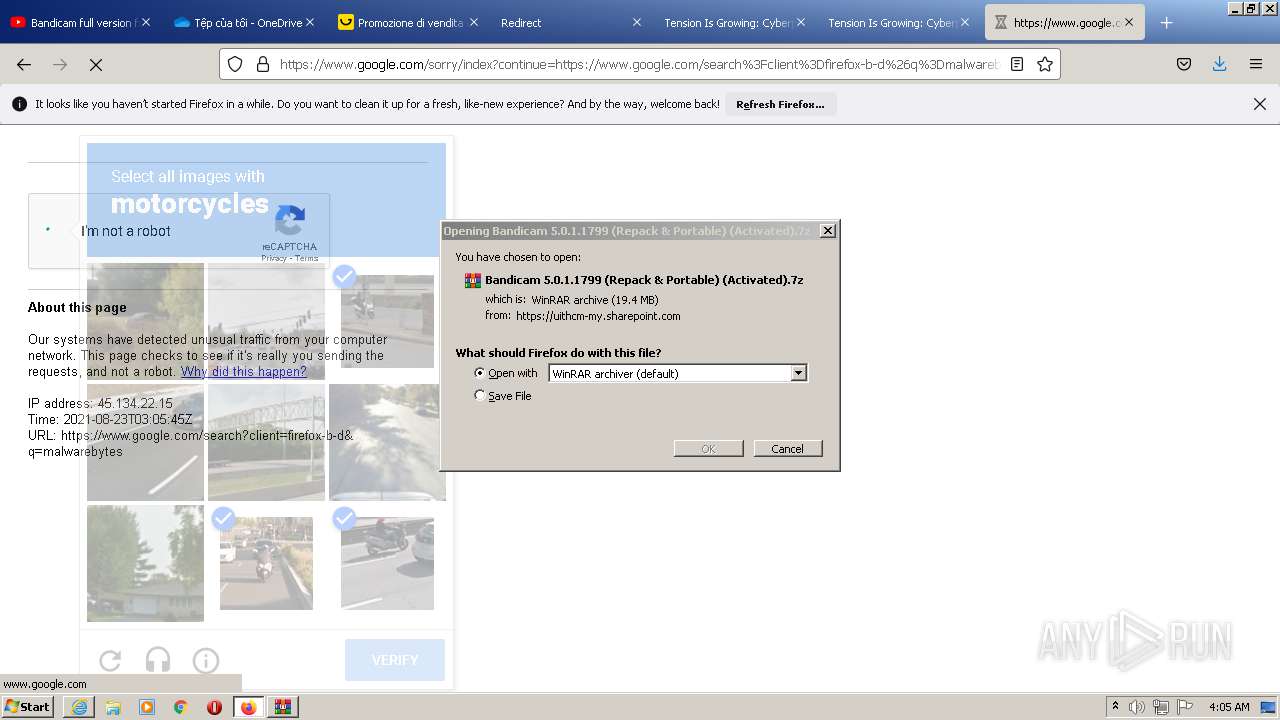The image size is (1280, 720).
Task: Close the Opening Bandicam dialog
Action: pyautogui.click(x=828, y=231)
